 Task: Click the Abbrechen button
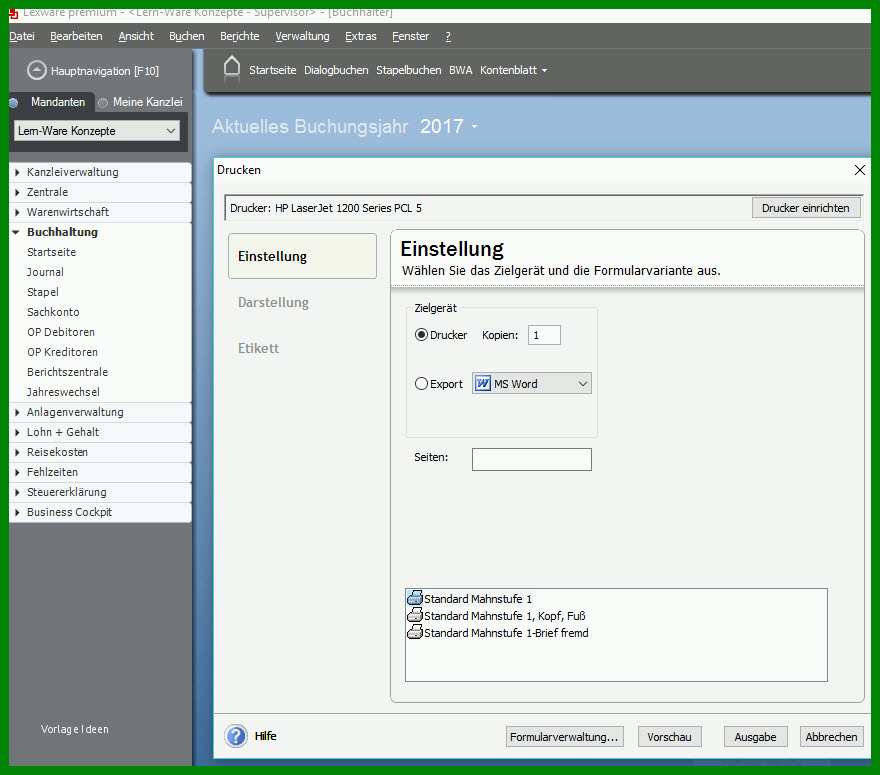831,737
